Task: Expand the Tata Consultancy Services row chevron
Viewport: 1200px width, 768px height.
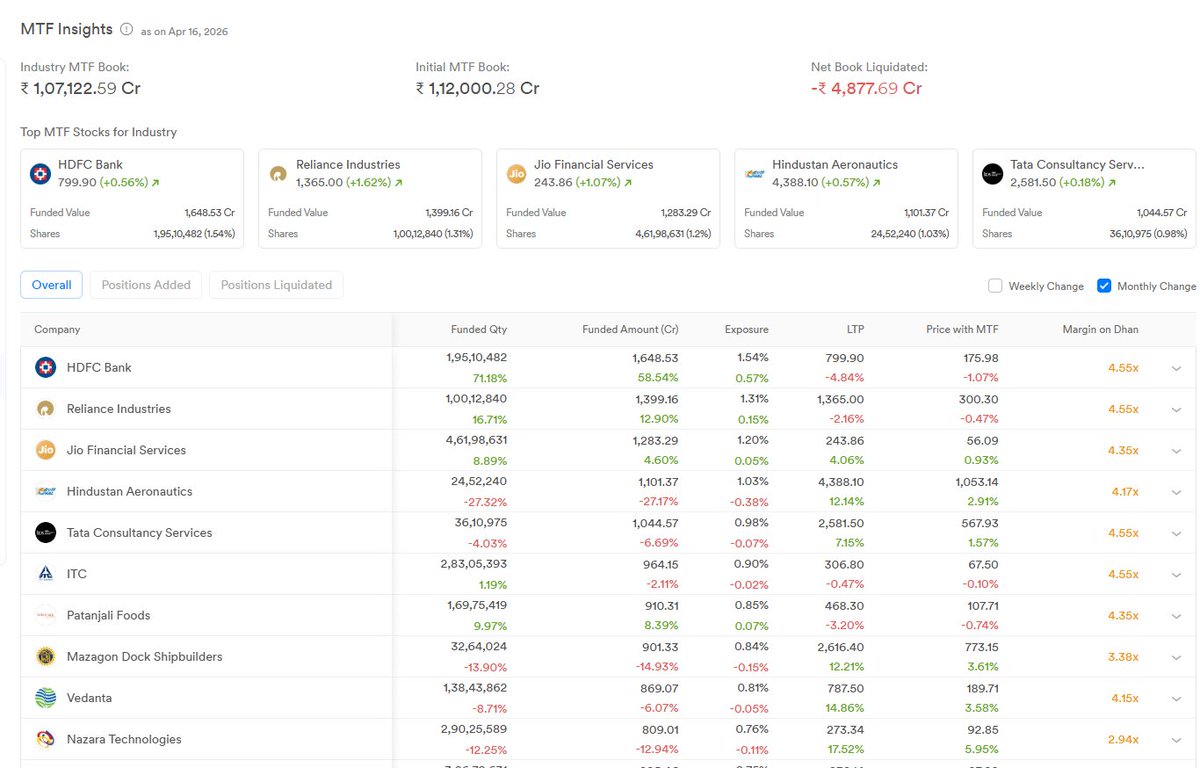Action: [x=1176, y=533]
